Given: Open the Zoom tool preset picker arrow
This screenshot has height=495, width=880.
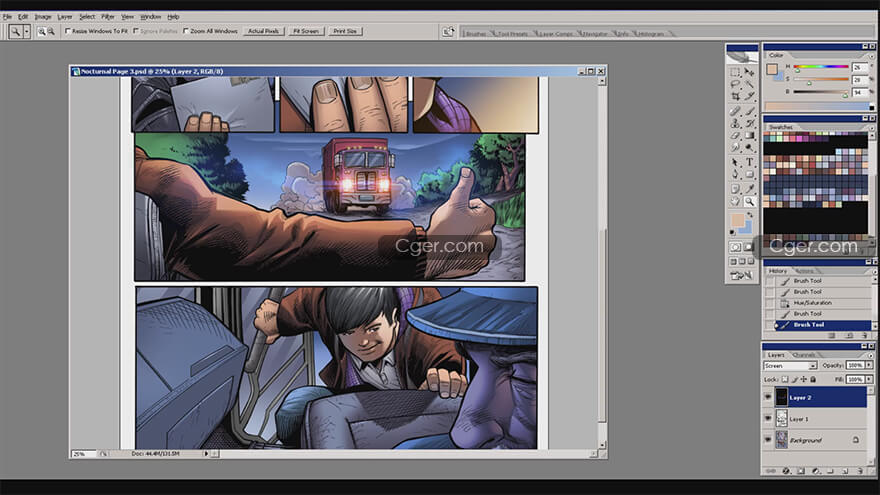Looking at the screenshot, I should [x=26, y=32].
